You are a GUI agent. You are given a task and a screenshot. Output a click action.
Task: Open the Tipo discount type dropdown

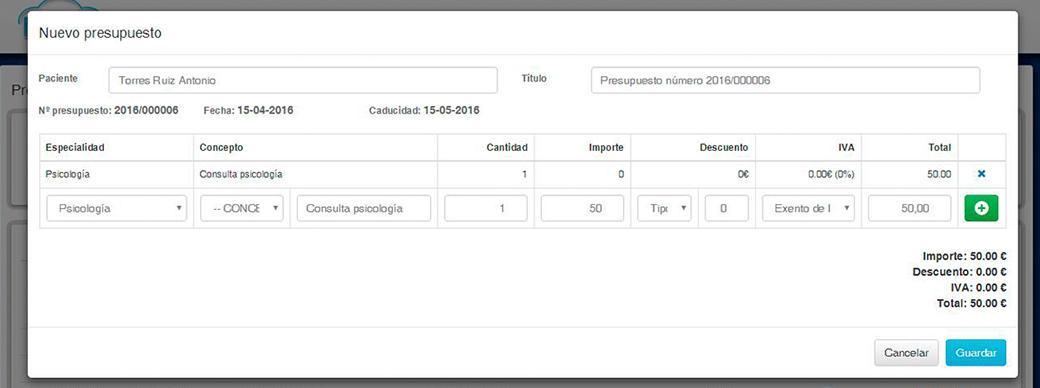click(665, 208)
